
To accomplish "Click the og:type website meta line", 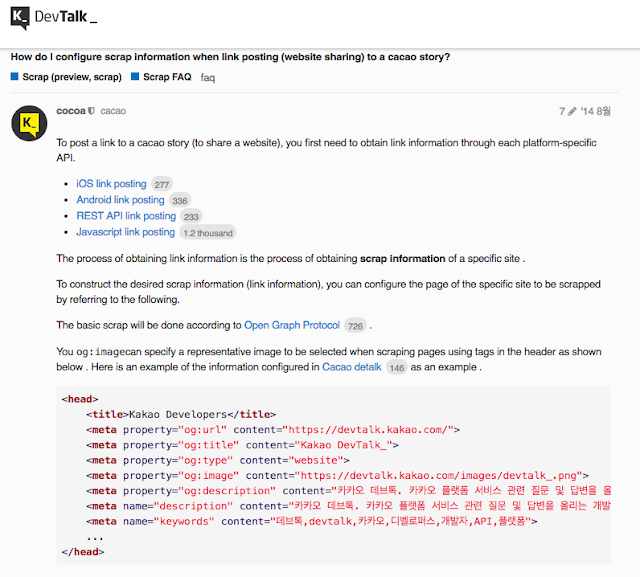I will pyautogui.click(x=218, y=460).
